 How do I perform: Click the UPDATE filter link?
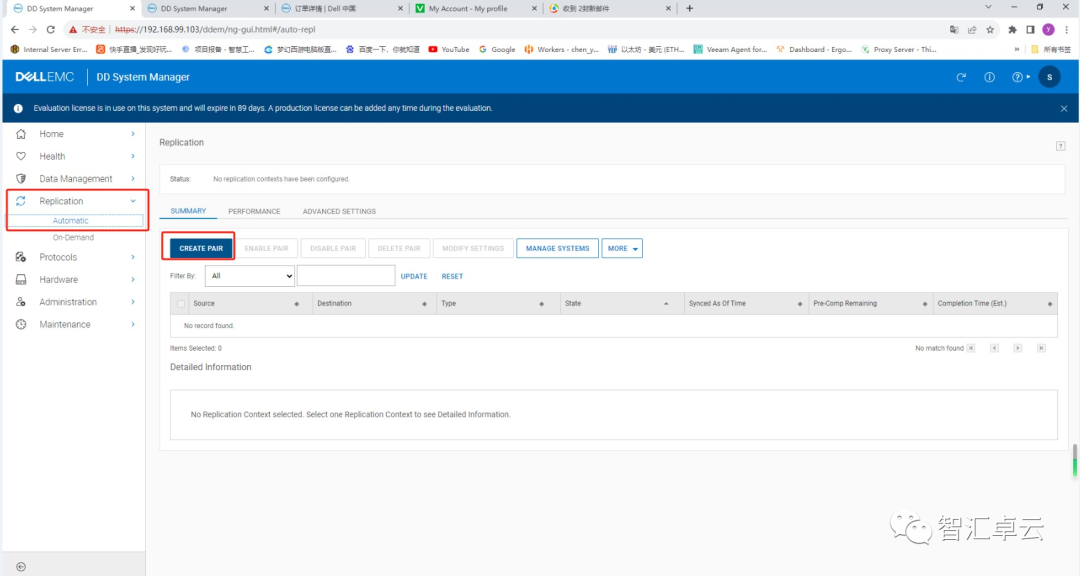click(414, 276)
